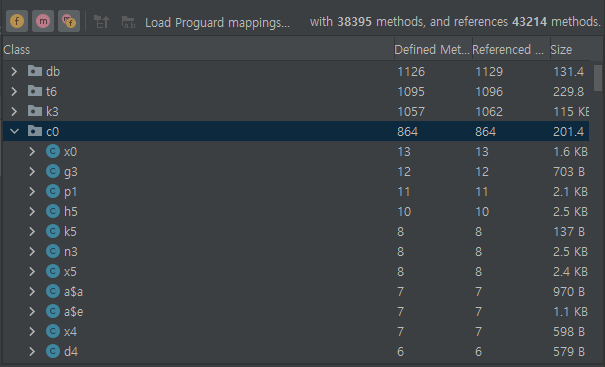This screenshot has width=605, height=367.
Task: Select the x0 class name
Action: point(71,152)
